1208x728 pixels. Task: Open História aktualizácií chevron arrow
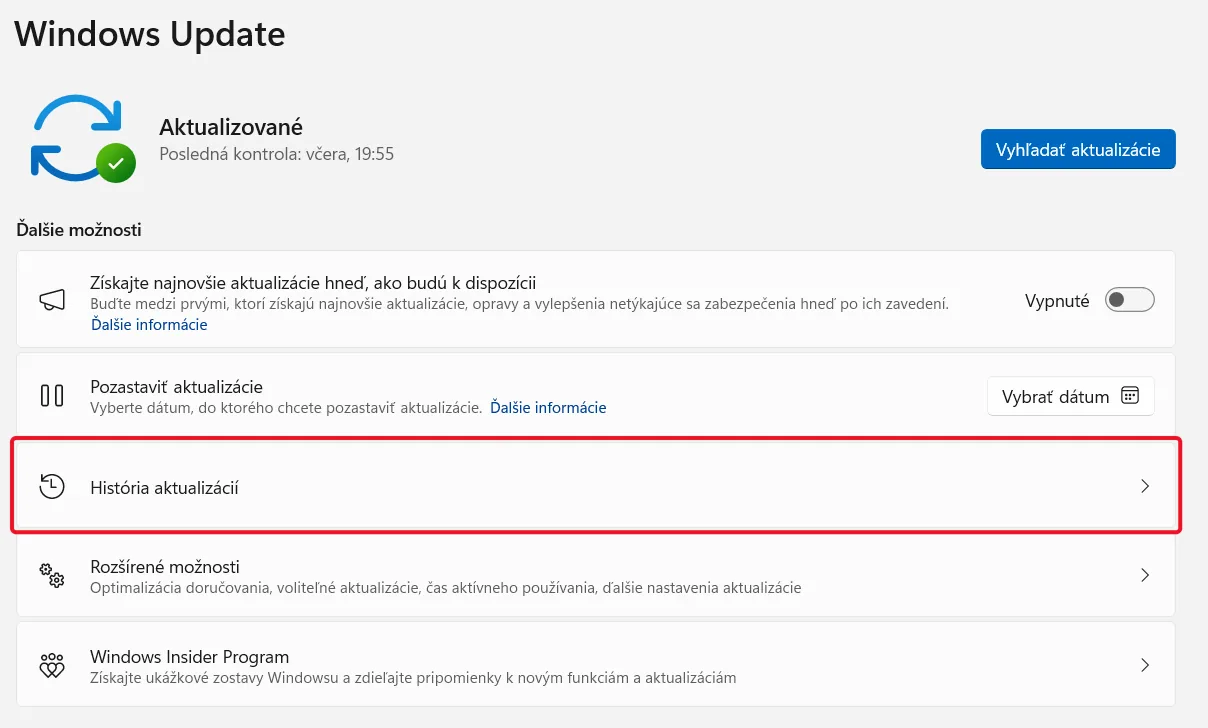point(1146,487)
